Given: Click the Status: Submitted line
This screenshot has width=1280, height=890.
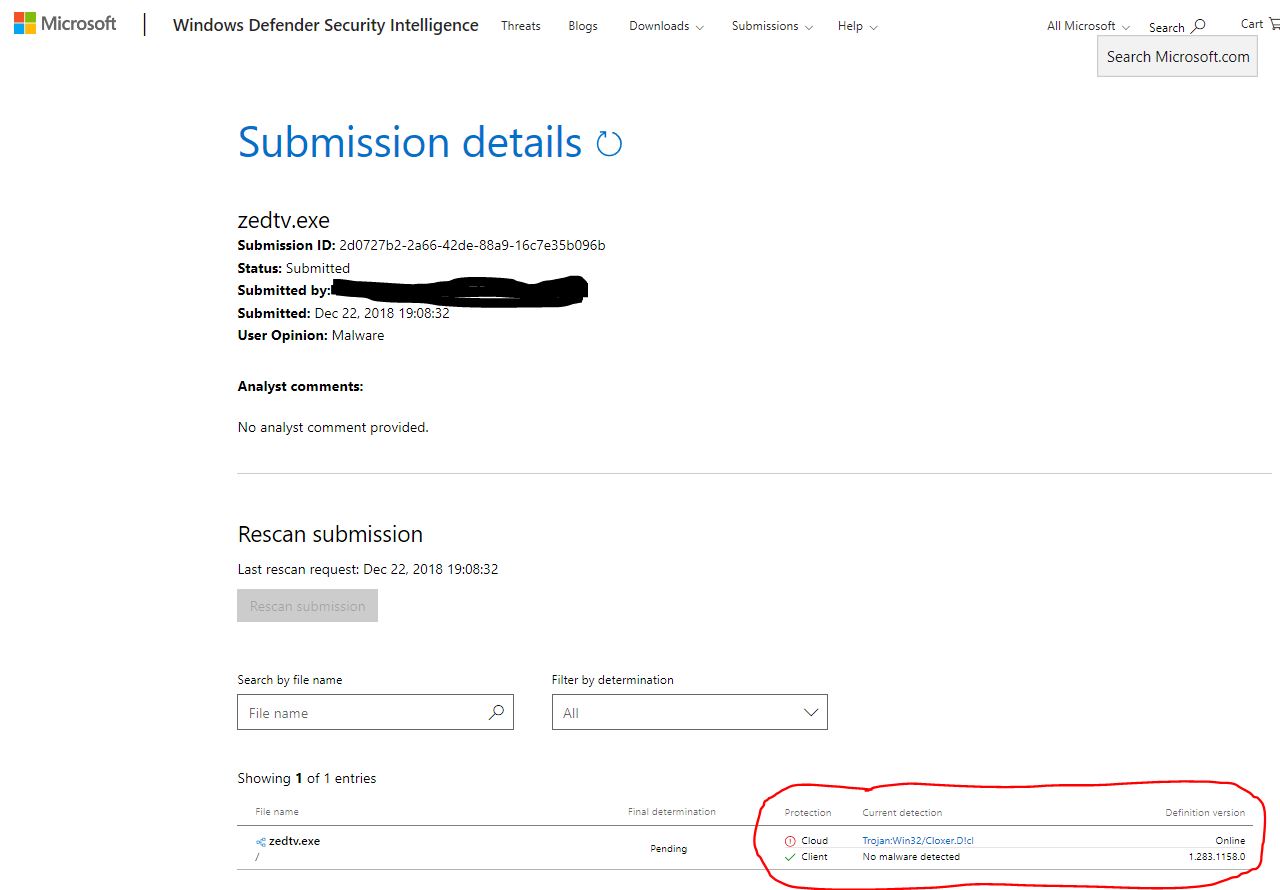Looking at the screenshot, I should [294, 268].
